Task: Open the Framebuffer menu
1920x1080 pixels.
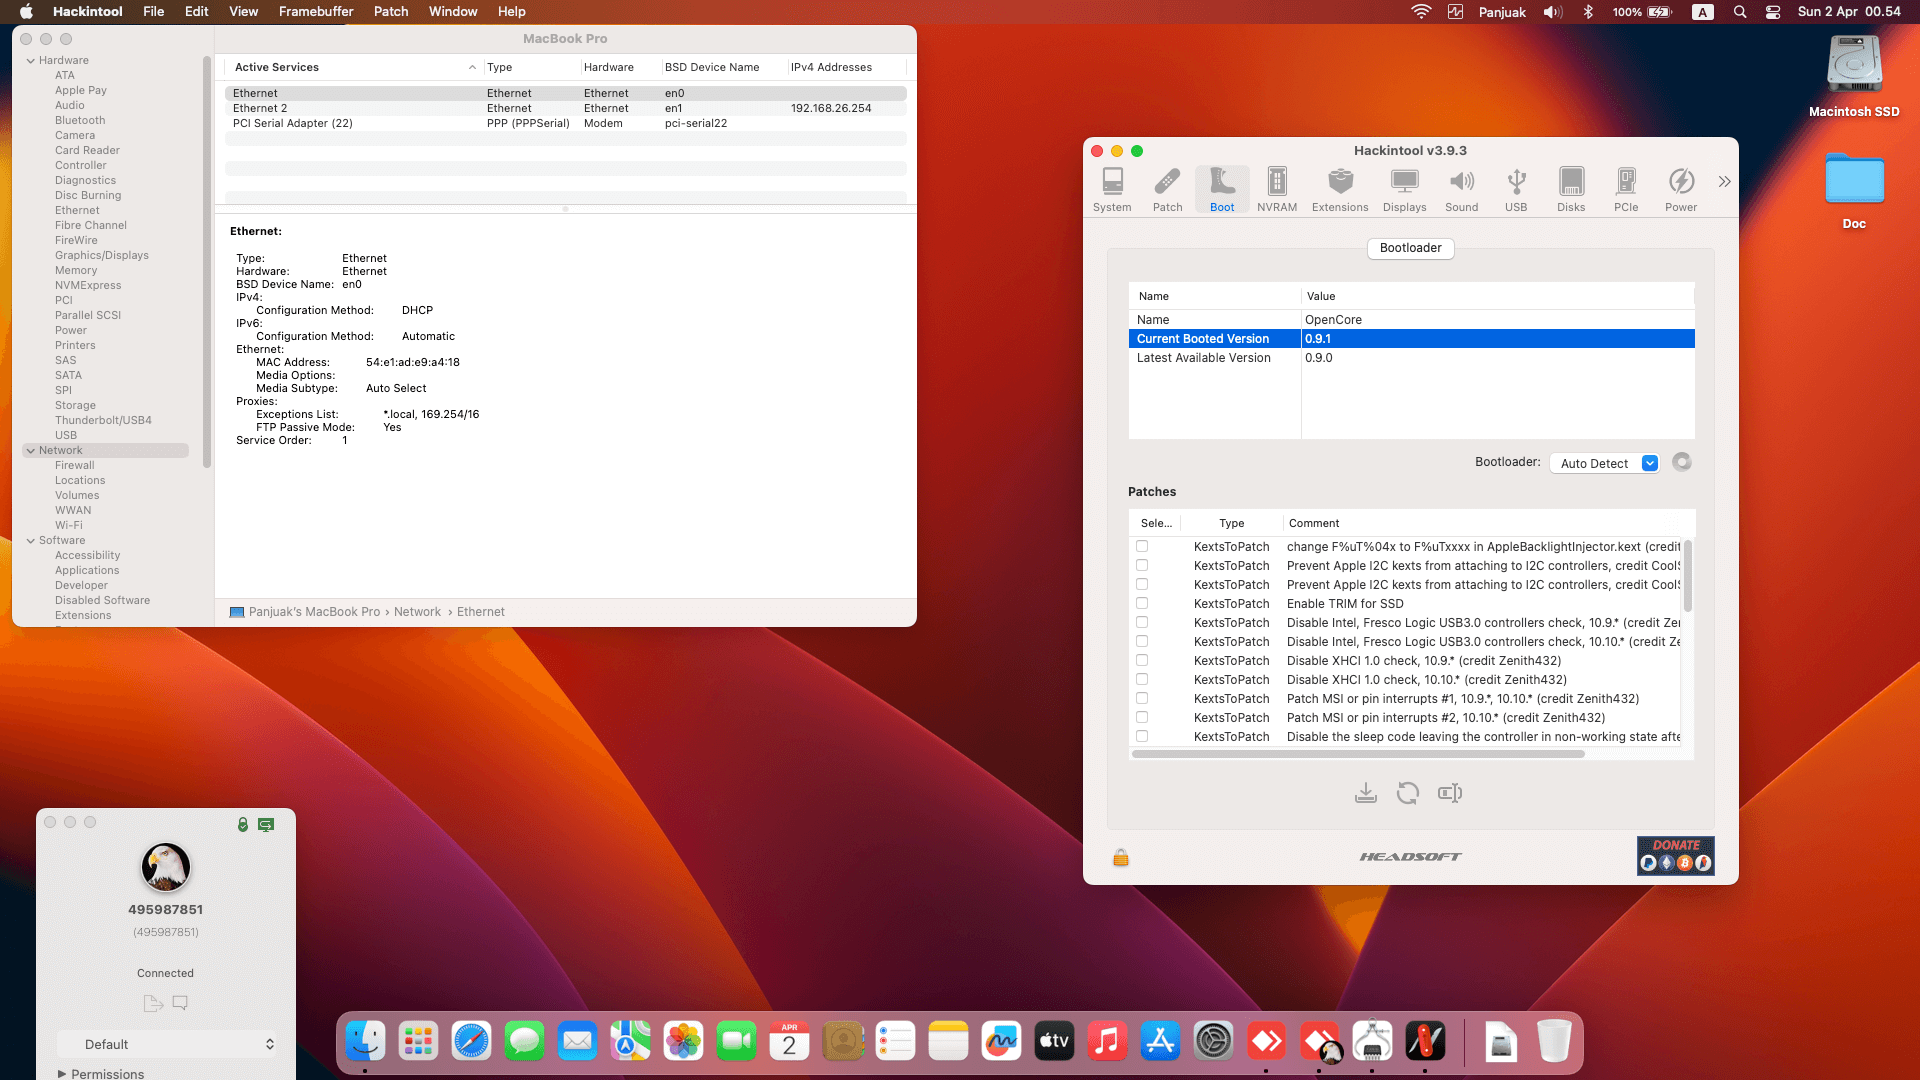Action: 316,11
